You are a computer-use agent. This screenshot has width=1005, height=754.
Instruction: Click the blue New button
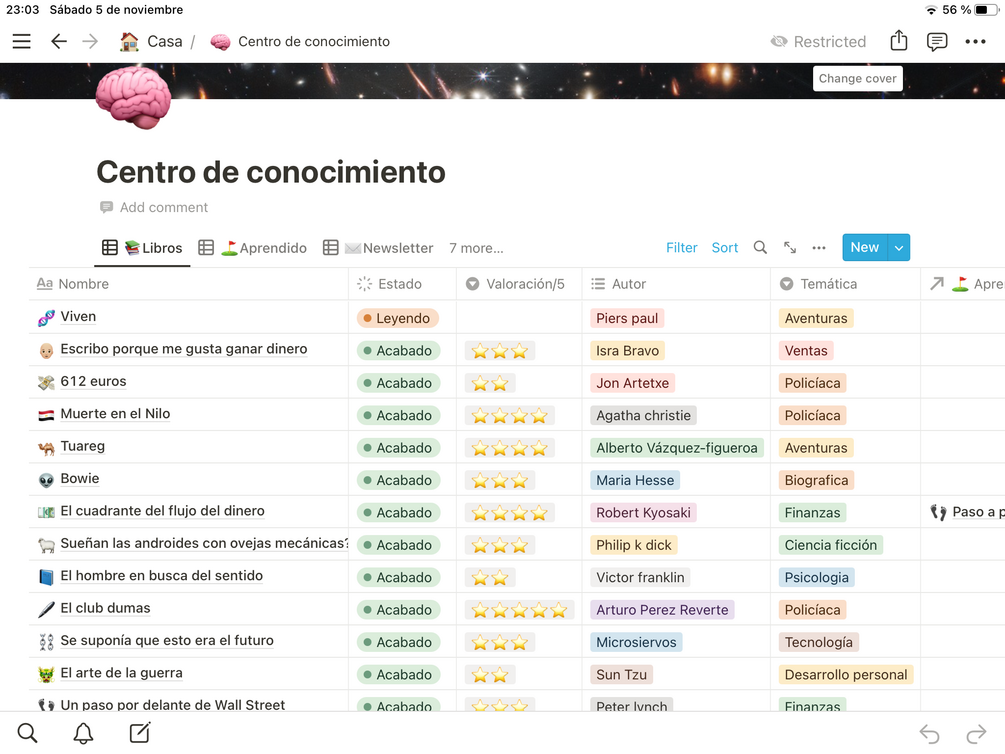click(x=865, y=247)
